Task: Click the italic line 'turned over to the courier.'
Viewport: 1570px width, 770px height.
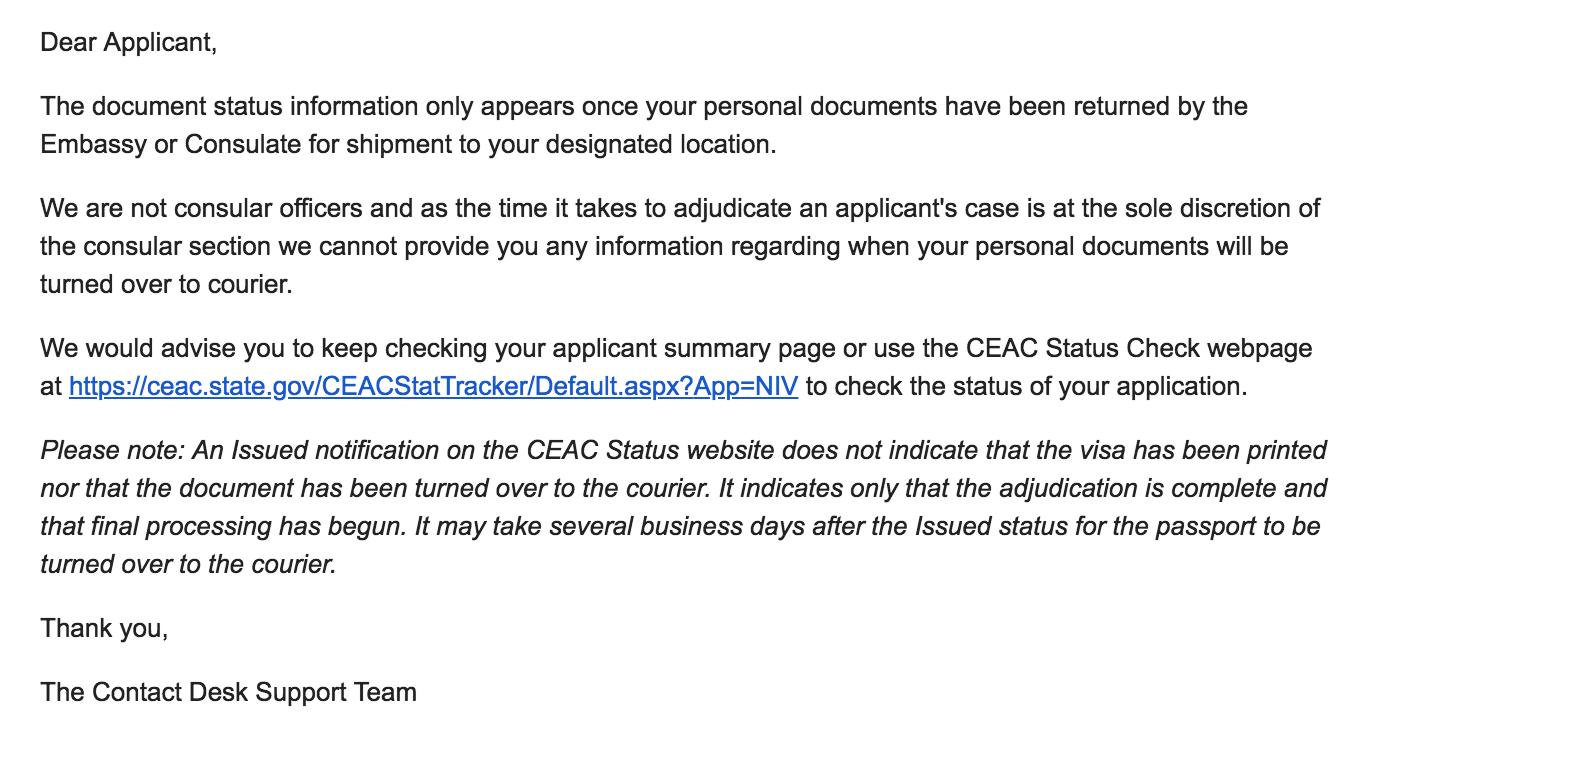Action: (x=188, y=564)
